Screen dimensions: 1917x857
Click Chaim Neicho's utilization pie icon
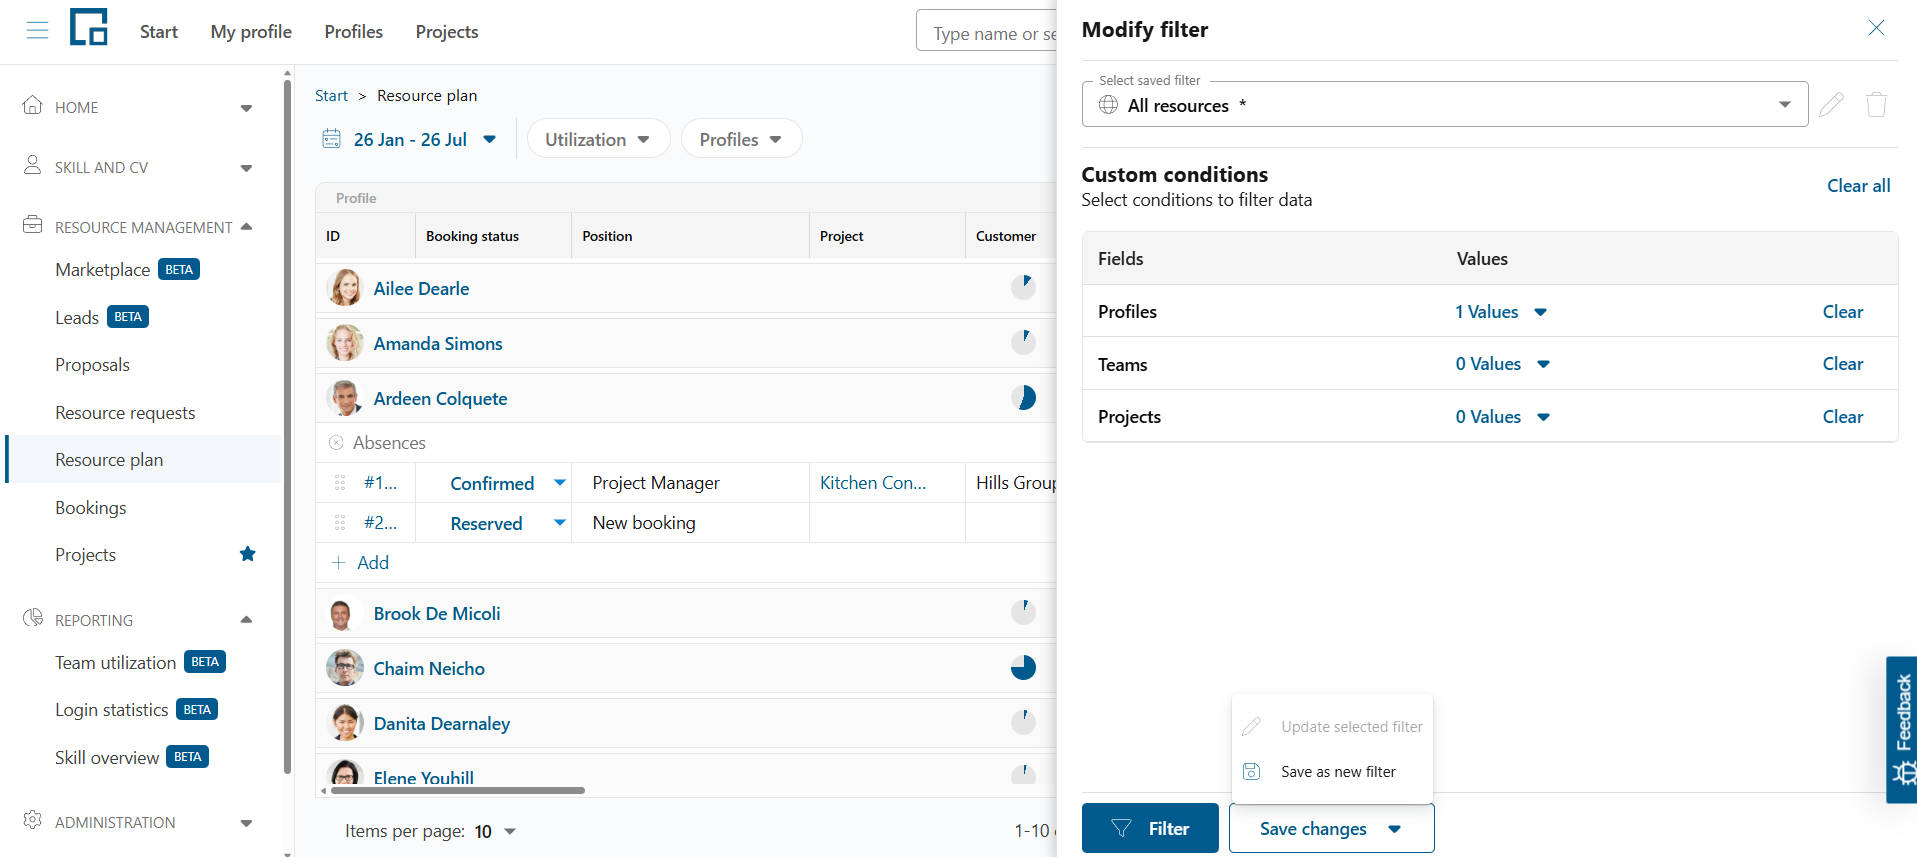tap(1023, 668)
